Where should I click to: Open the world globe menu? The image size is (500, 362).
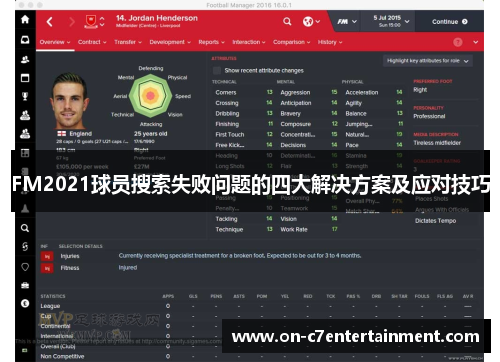[311, 22]
